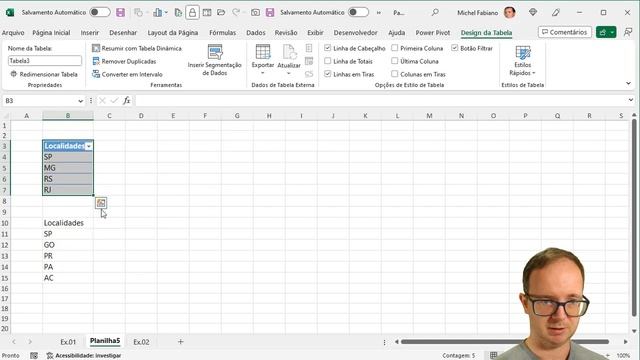Click Converter em Intervalo
This screenshot has width=640, height=360.
pos(127,74)
